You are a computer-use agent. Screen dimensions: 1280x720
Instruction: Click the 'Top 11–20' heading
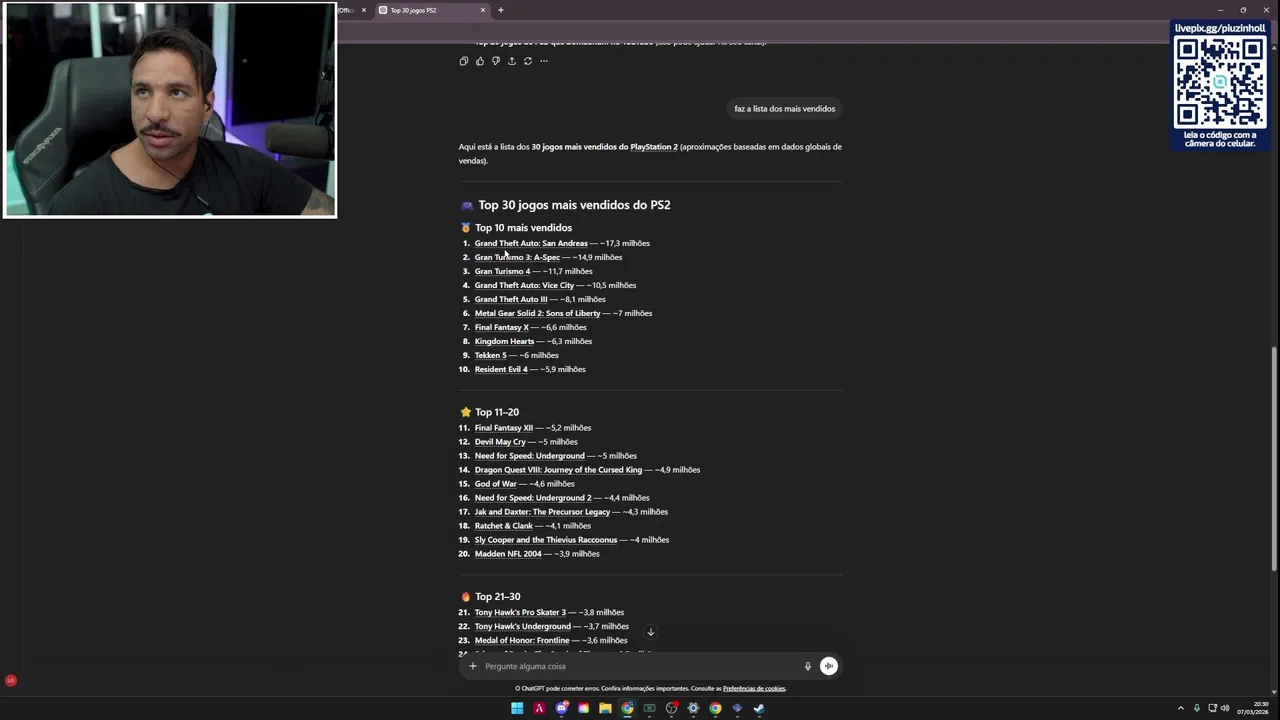[497, 412]
